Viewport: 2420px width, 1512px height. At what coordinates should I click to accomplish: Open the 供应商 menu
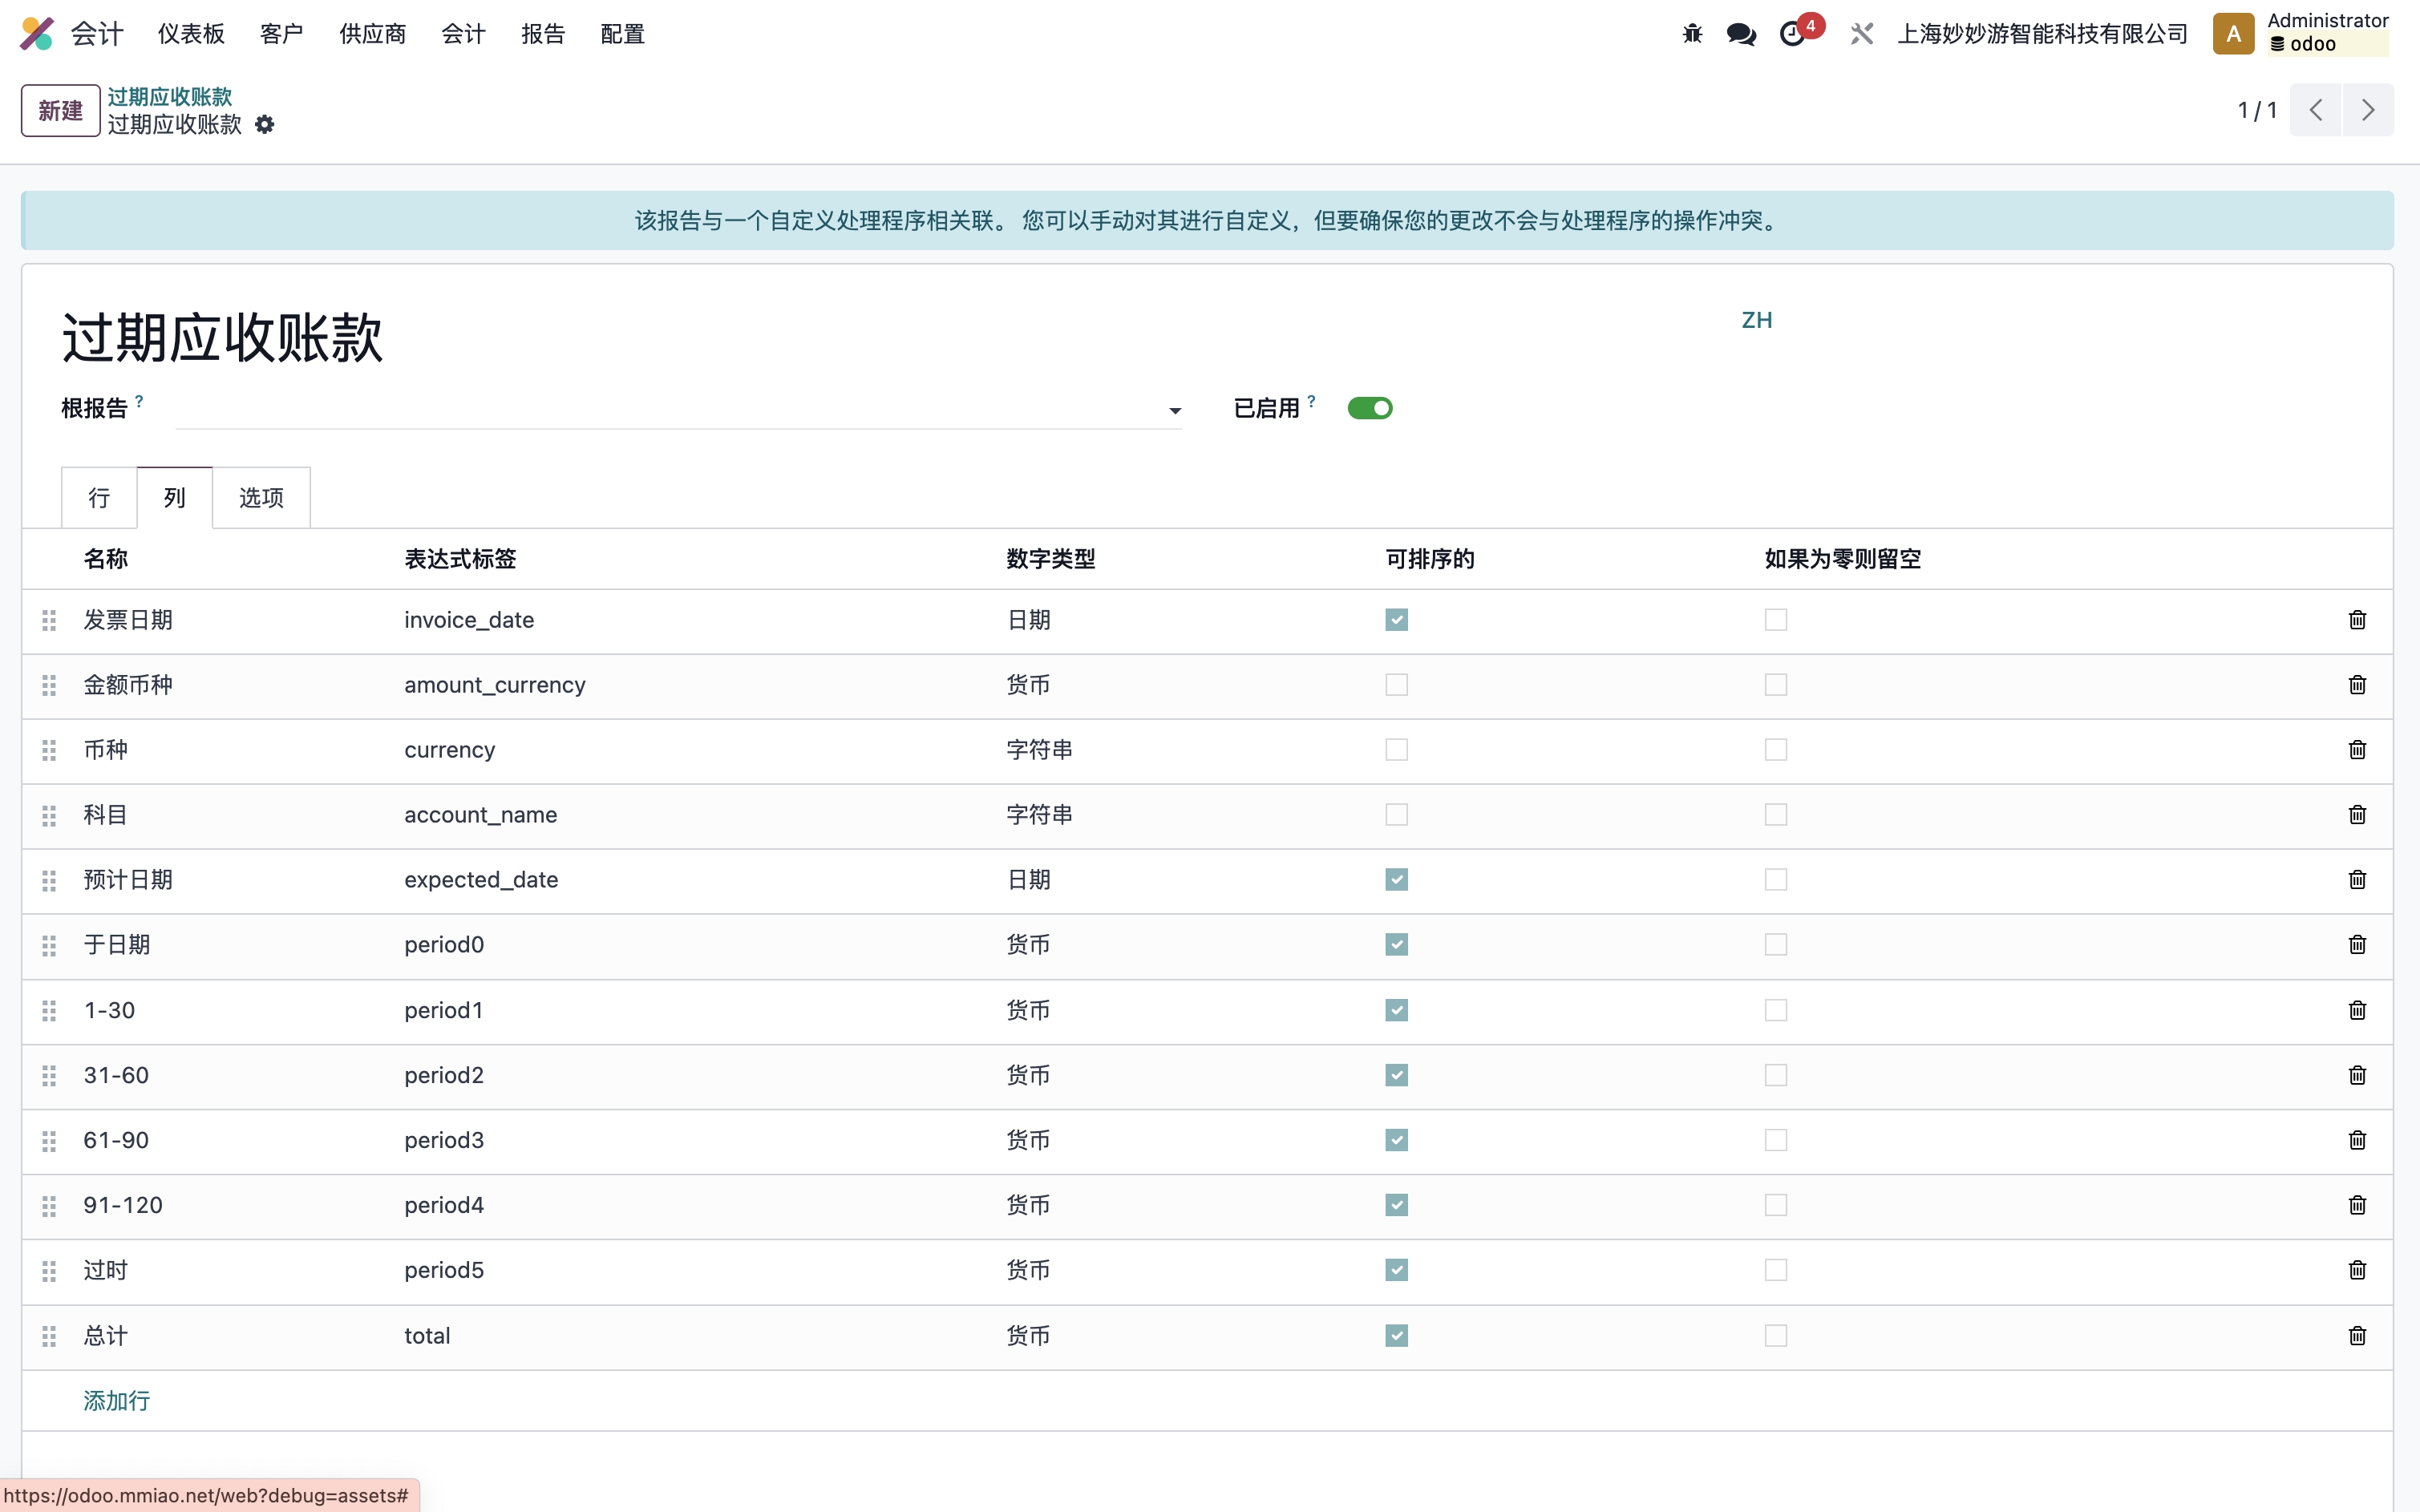point(372,34)
